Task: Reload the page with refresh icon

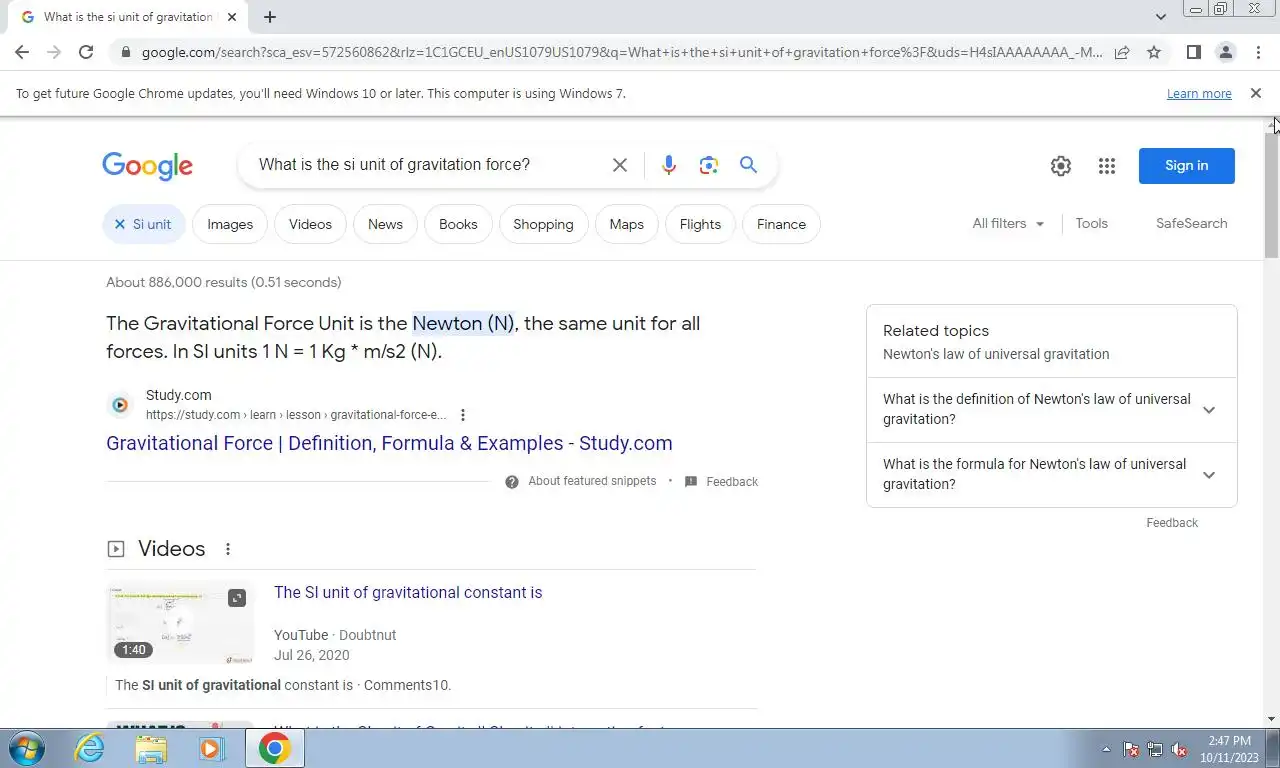Action: [86, 52]
